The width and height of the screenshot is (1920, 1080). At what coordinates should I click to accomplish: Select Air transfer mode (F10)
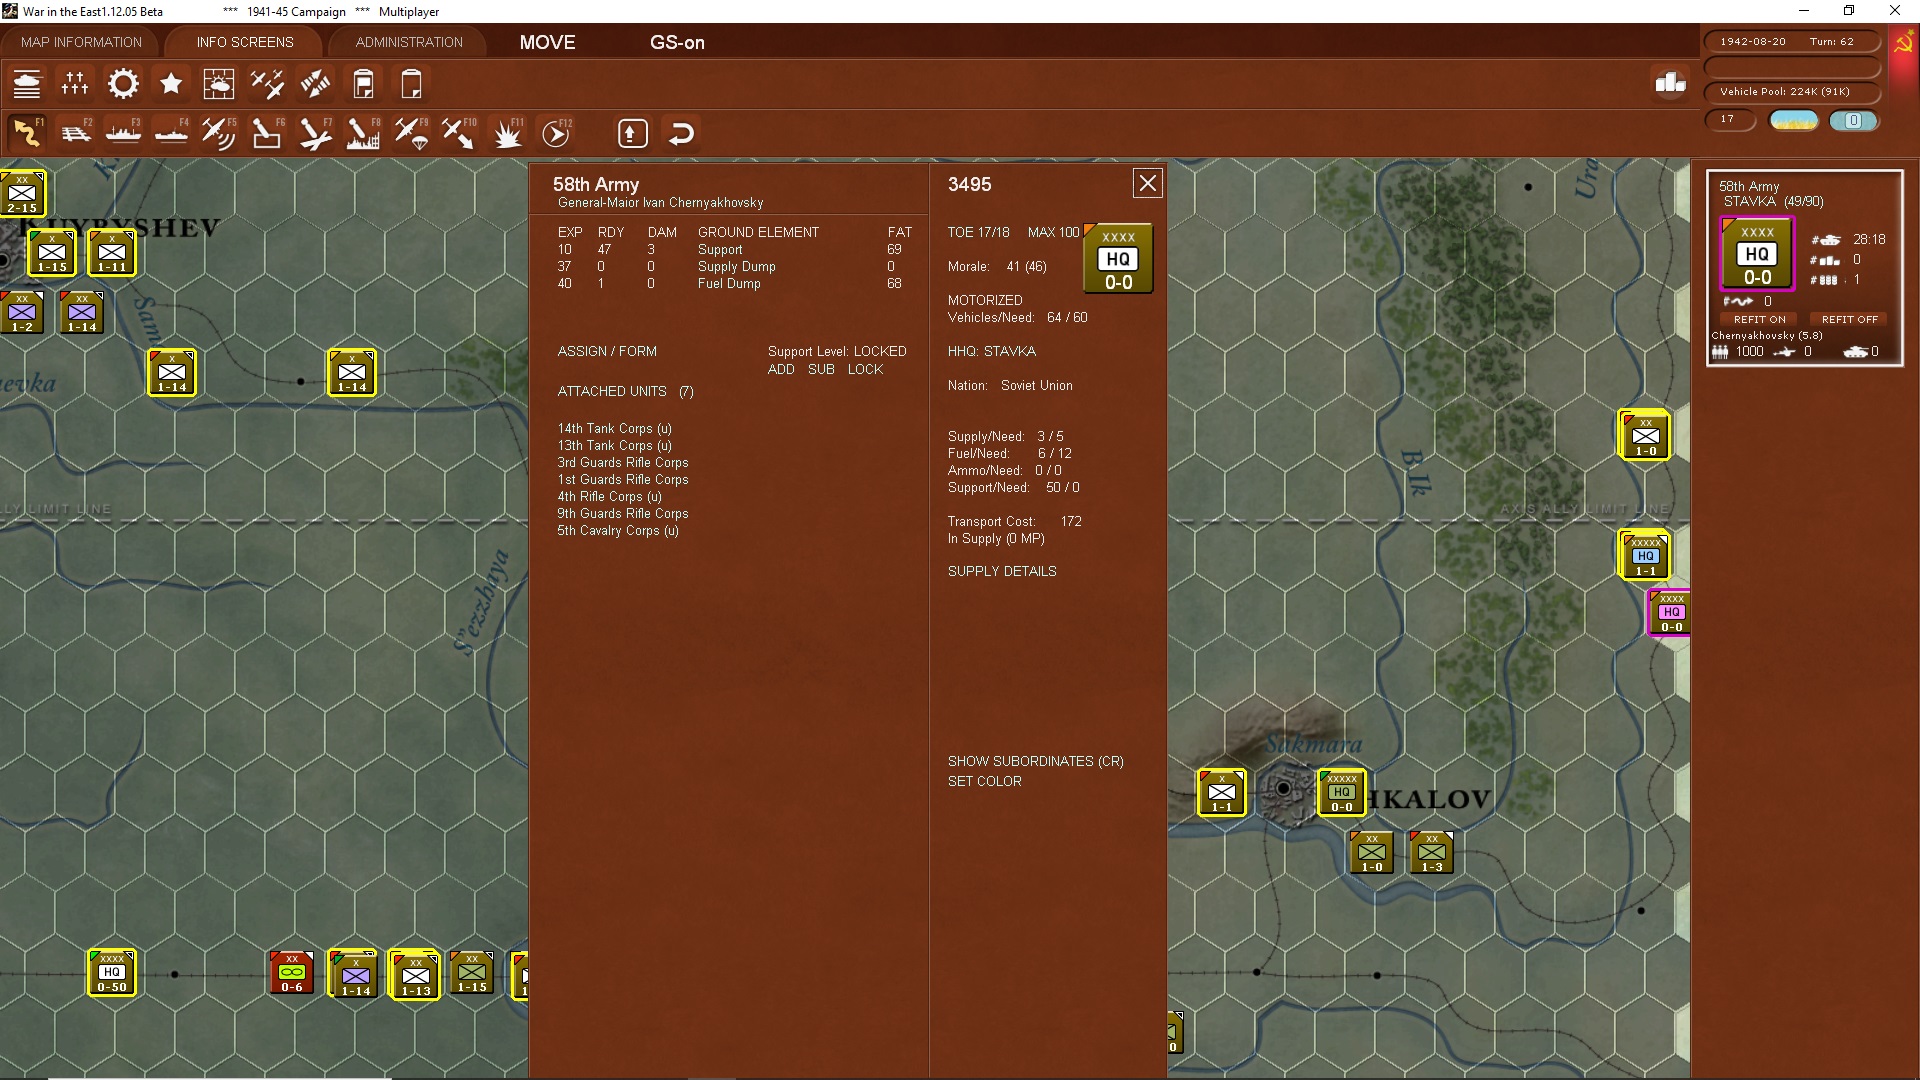(459, 133)
